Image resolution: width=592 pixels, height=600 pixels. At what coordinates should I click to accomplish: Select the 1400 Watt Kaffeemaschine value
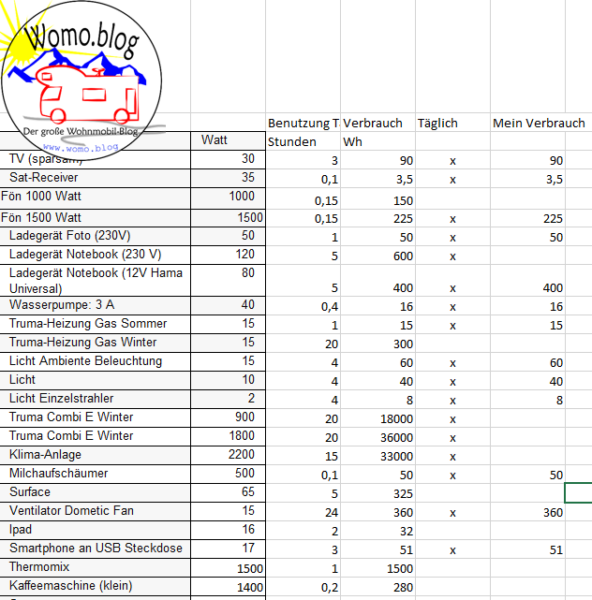[228, 587]
